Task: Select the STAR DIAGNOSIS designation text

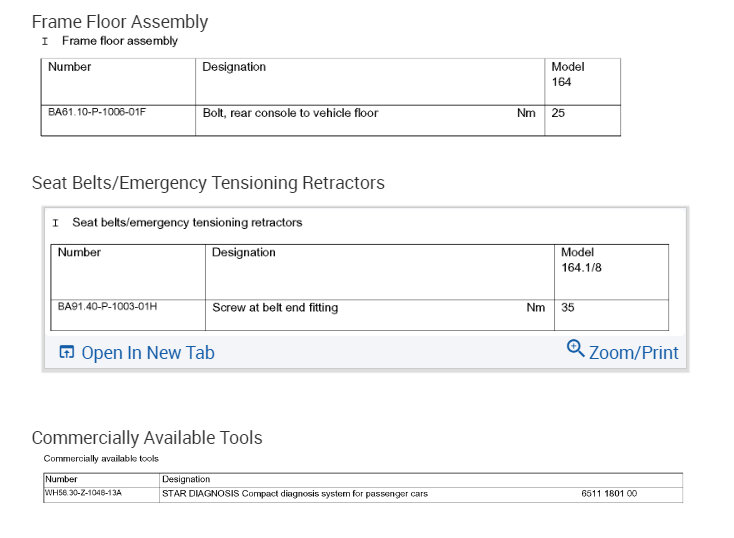Action: pyautogui.click(x=295, y=494)
